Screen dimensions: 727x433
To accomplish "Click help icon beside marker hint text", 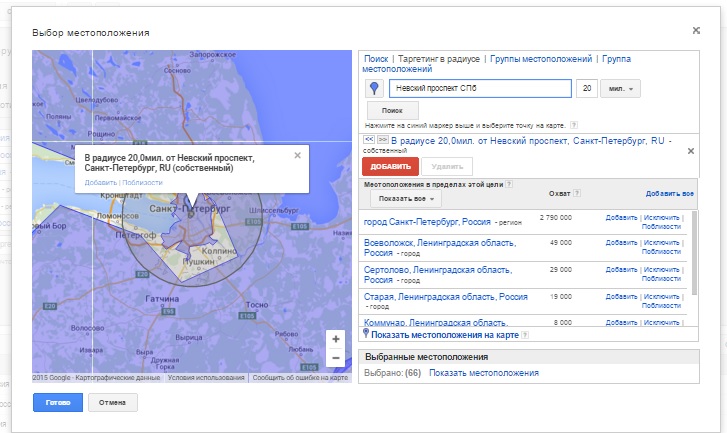I will coord(574,125).
